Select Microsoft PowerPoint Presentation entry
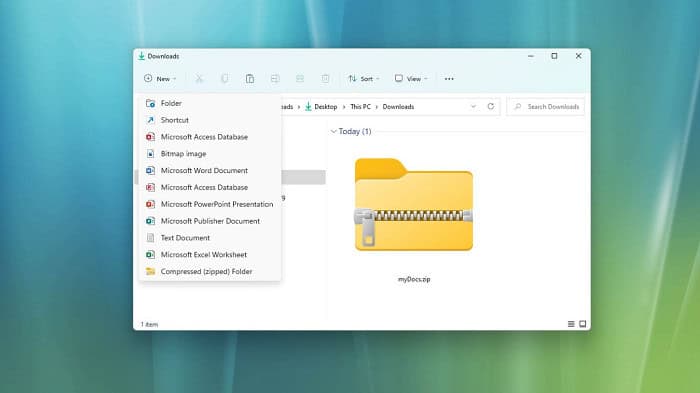 210,204
